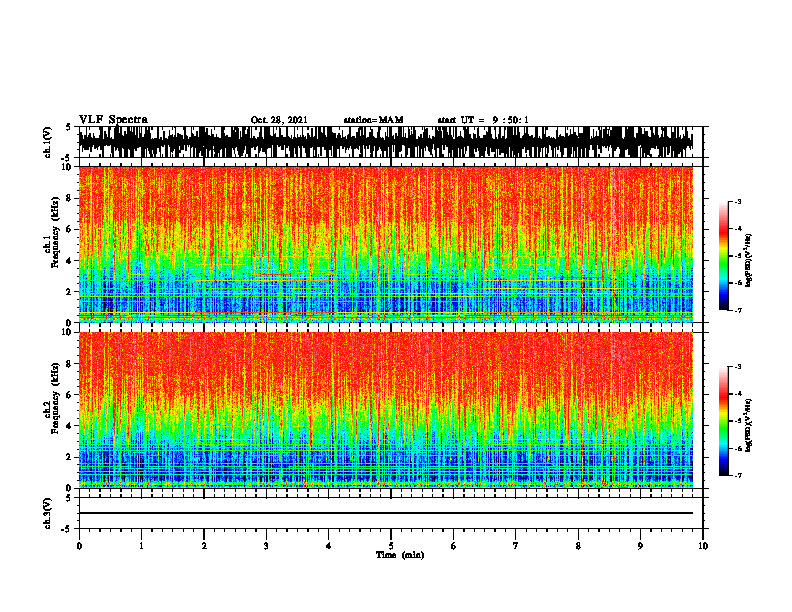Click the ch.1 spectrogram panel
The width and height of the screenshot is (792, 612).
pos(385,244)
